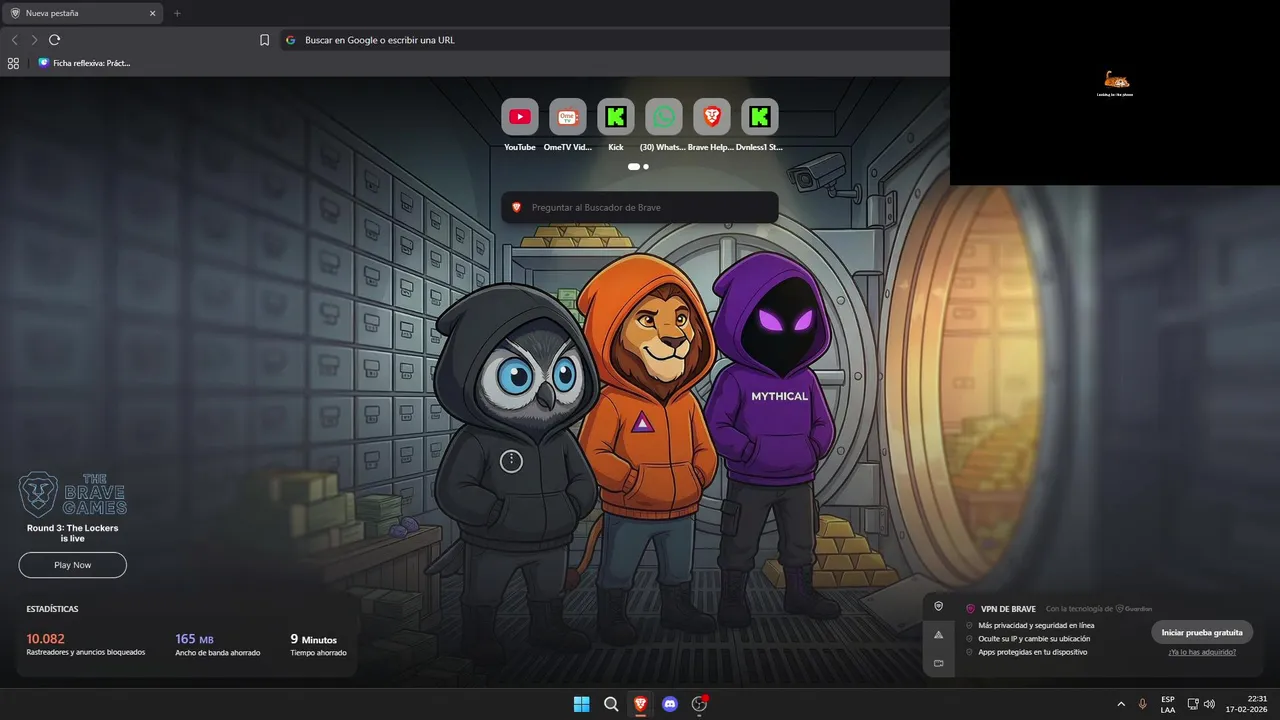Click the 9 Minutos time saved stat
1280x720 pixels.
[x=318, y=644]
